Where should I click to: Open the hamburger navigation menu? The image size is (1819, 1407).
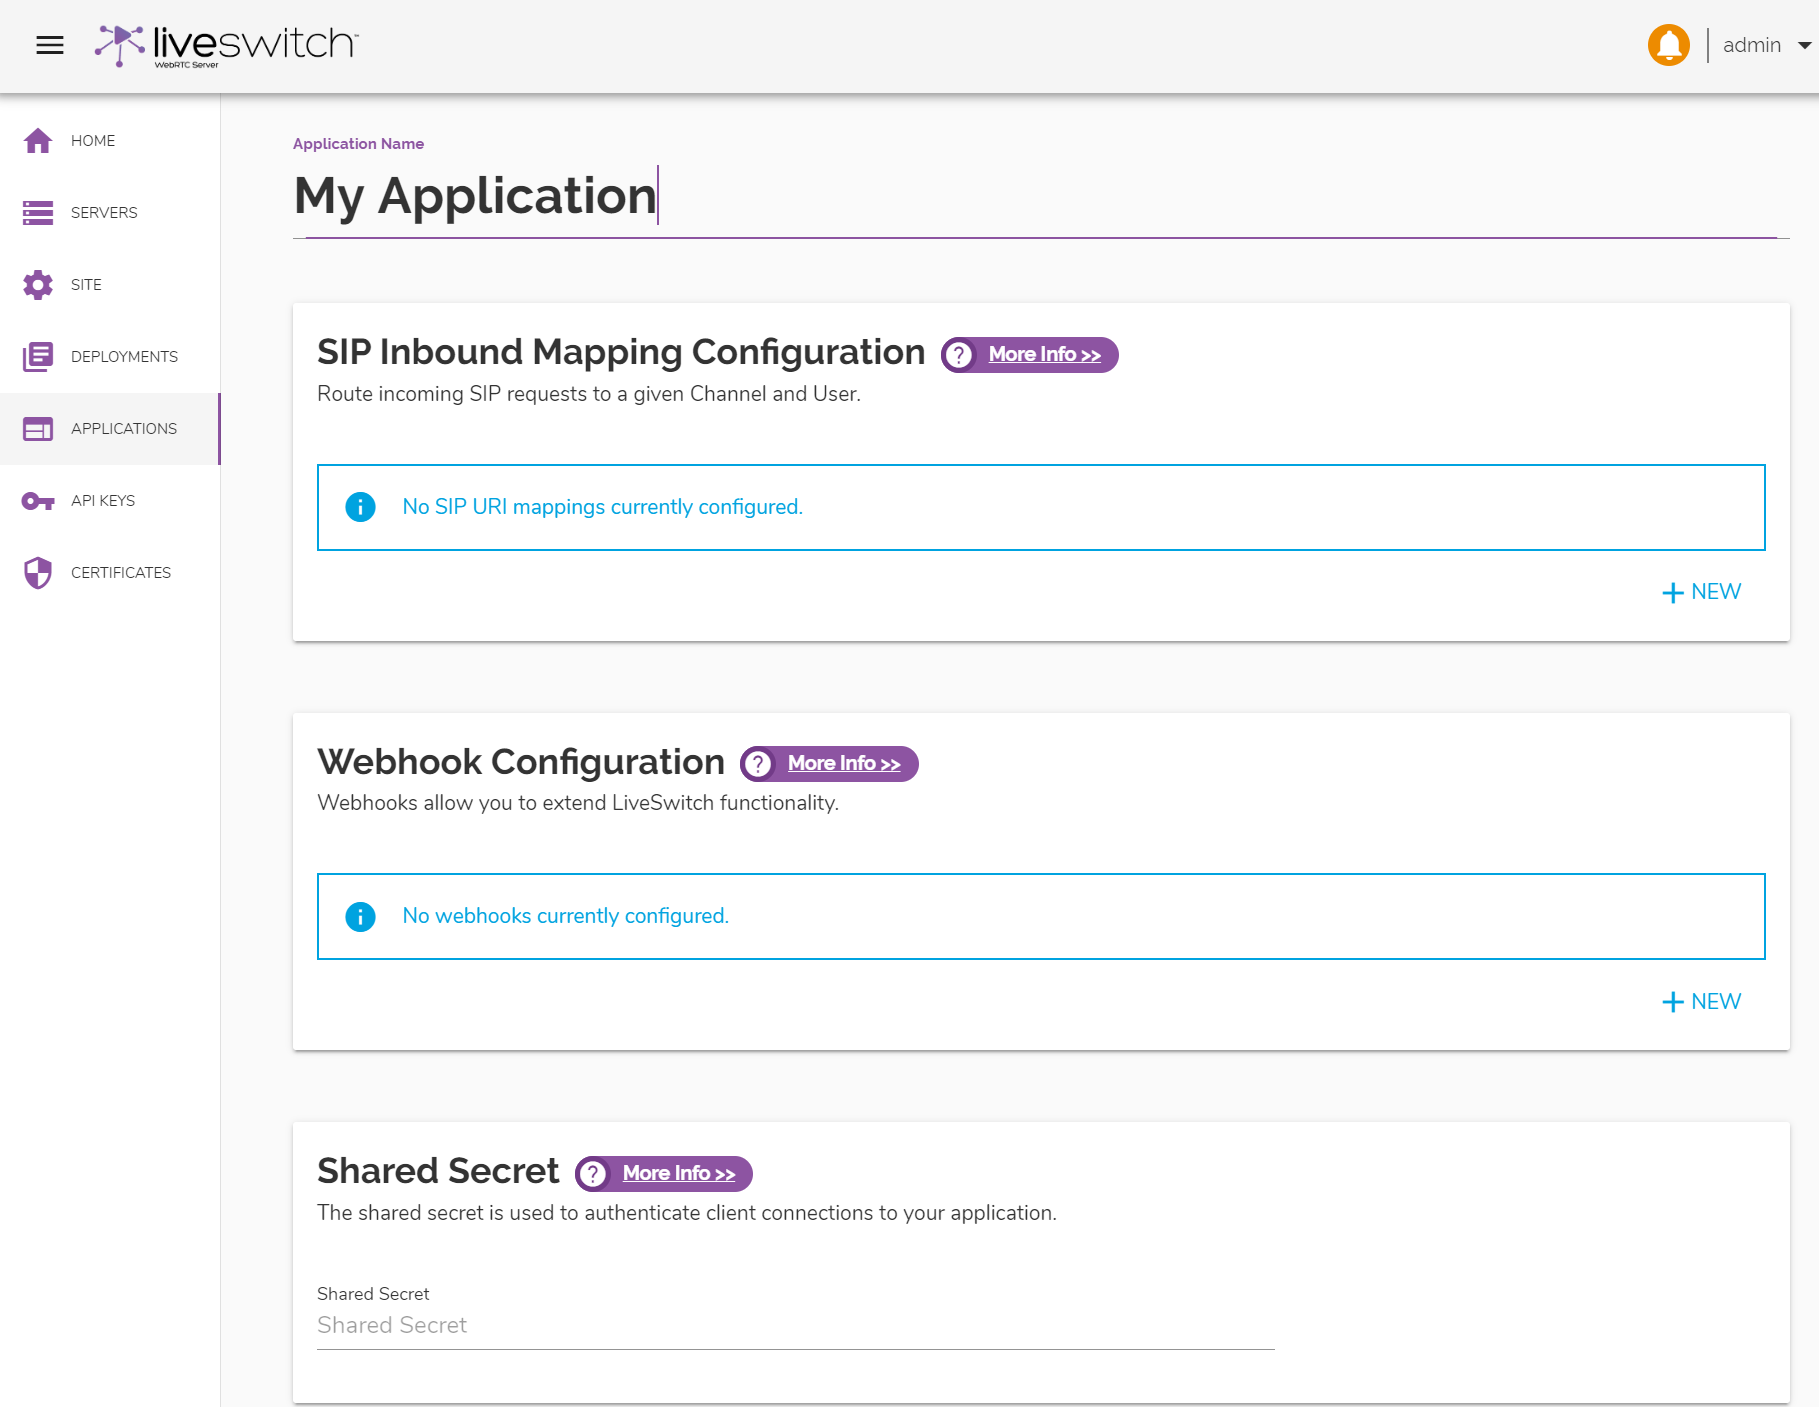(x=50, y=45)
